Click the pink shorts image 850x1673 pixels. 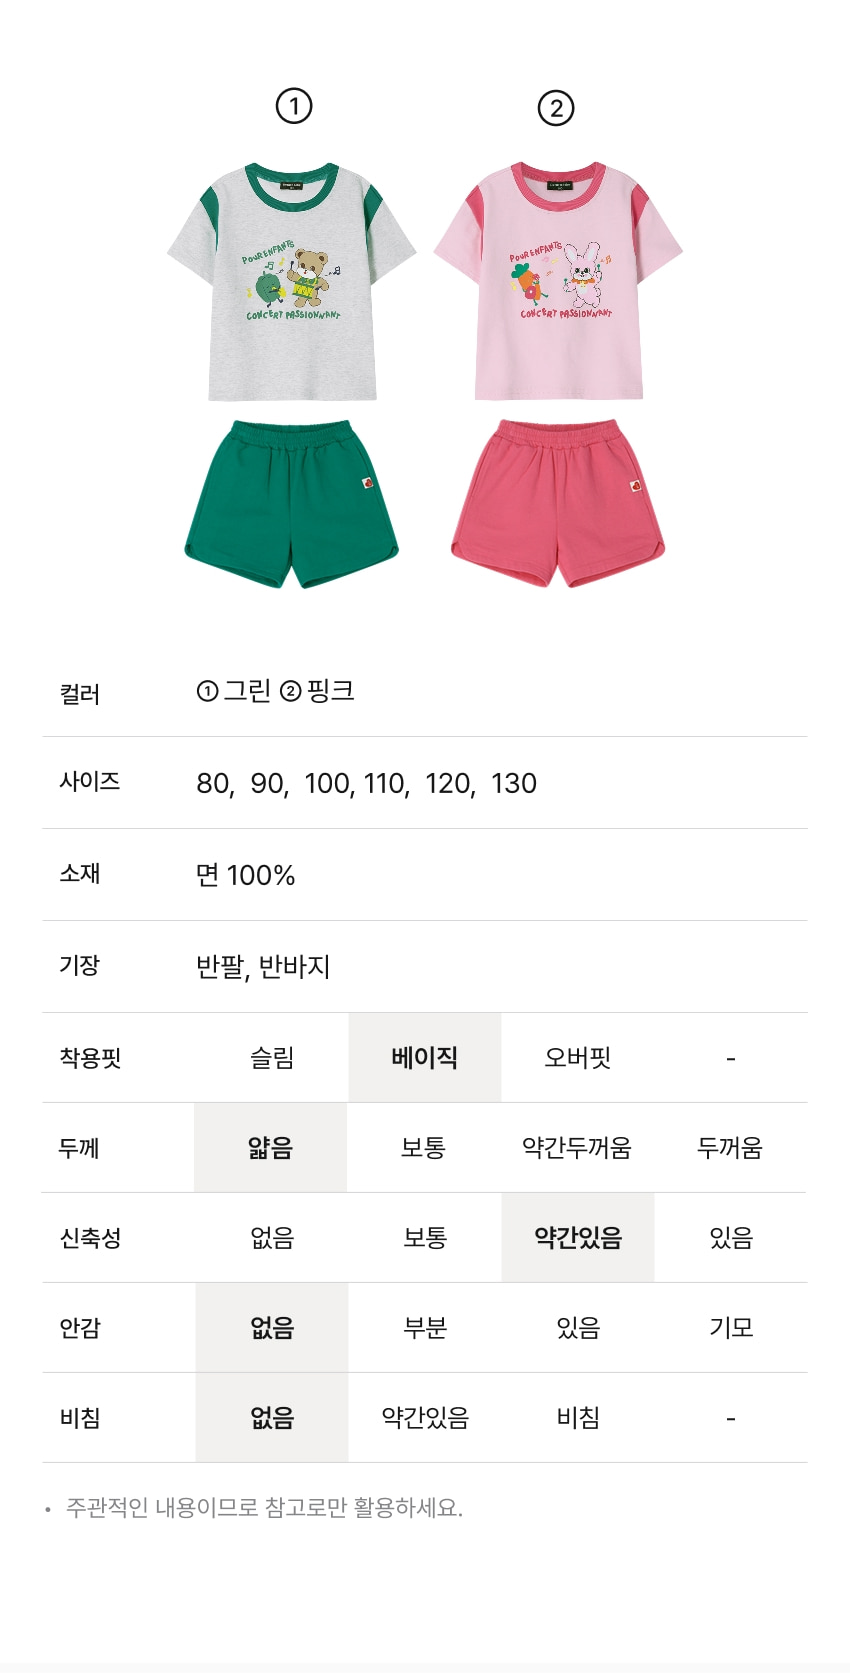pyautogui.click(x=558, y=503)
